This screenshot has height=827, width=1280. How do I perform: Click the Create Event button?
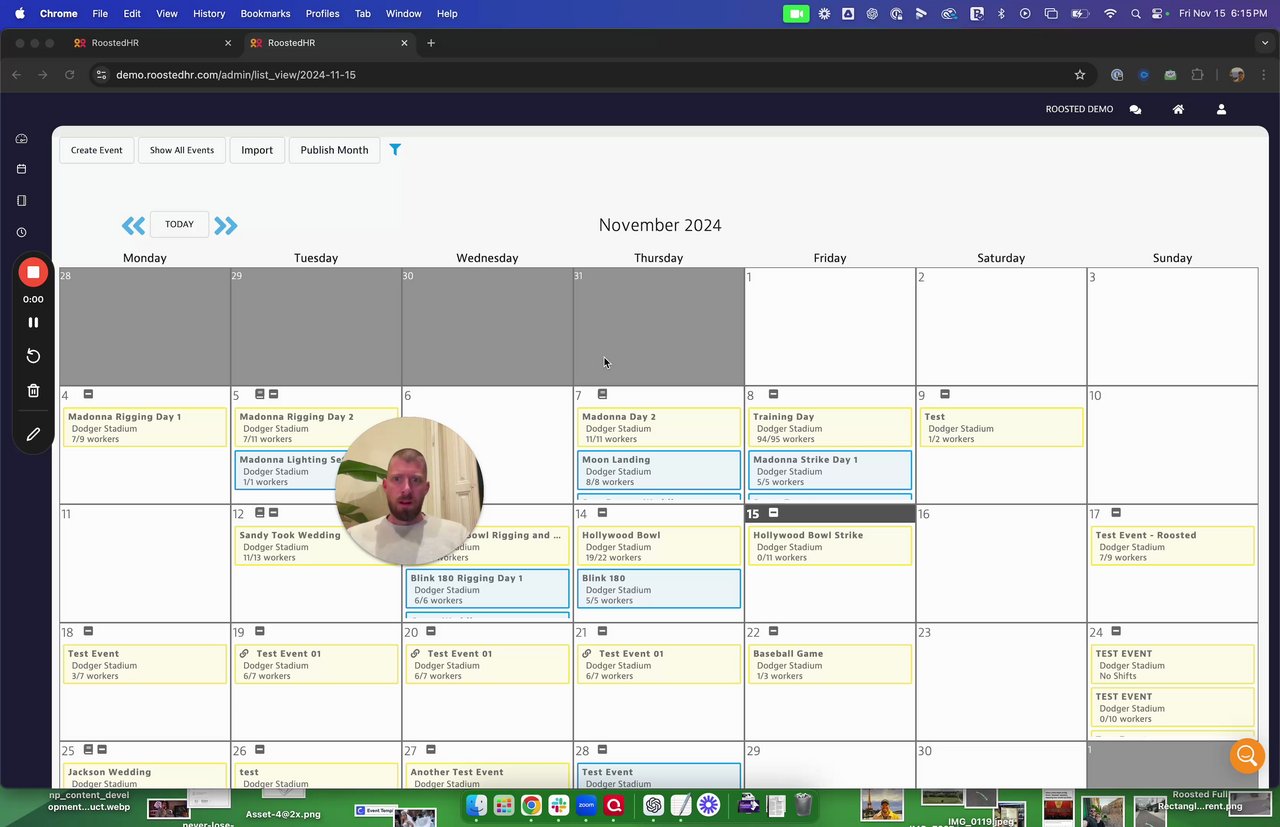pyautogui.click(x=97, y=150)
